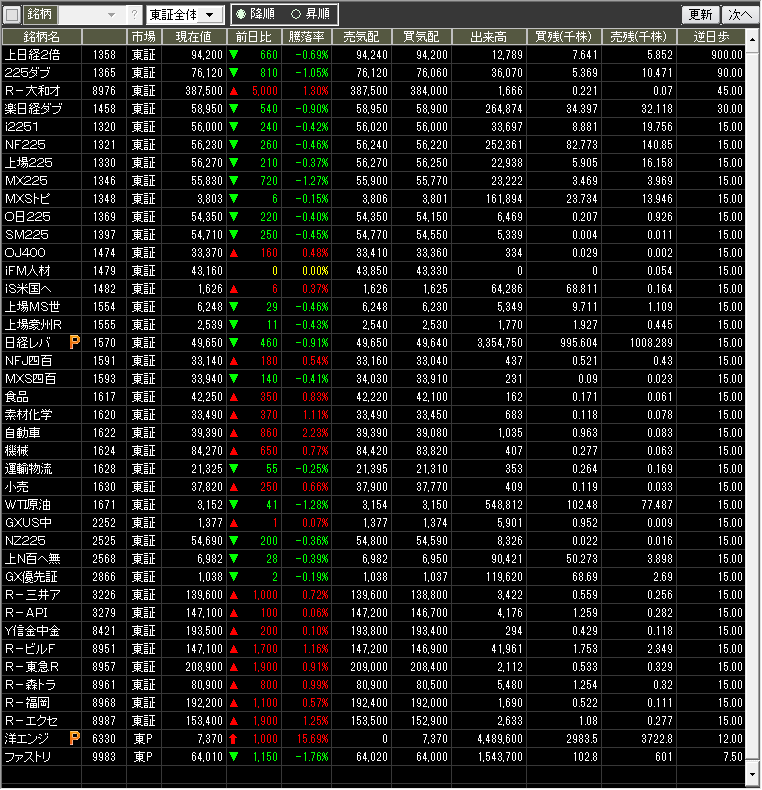Click the 更新 refresh button
The image size is (762, 790).
point(700,15)
